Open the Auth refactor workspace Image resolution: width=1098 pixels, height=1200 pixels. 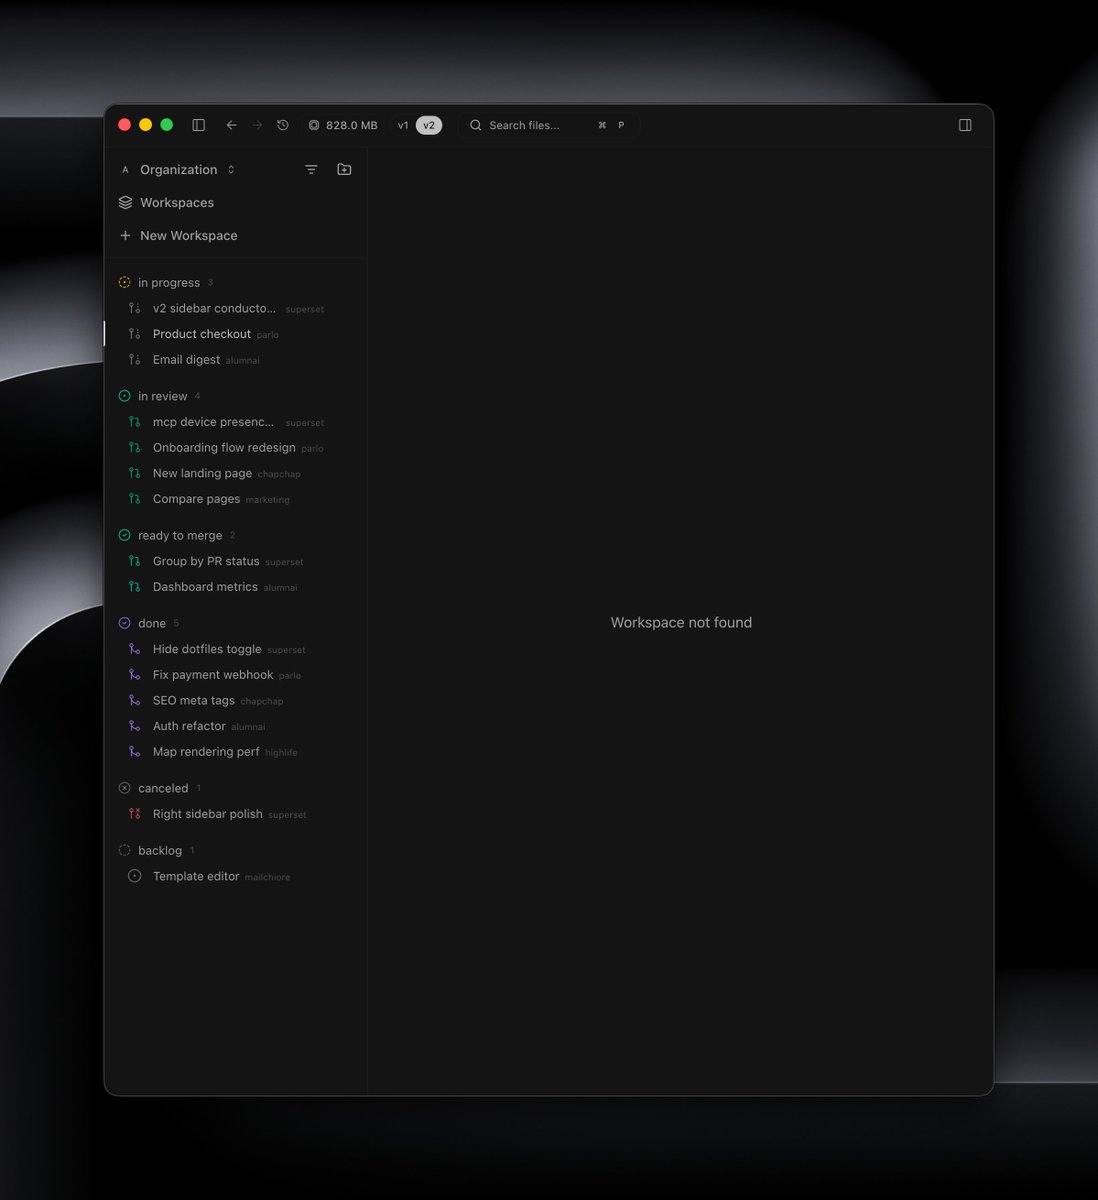[x=235, y=726]
